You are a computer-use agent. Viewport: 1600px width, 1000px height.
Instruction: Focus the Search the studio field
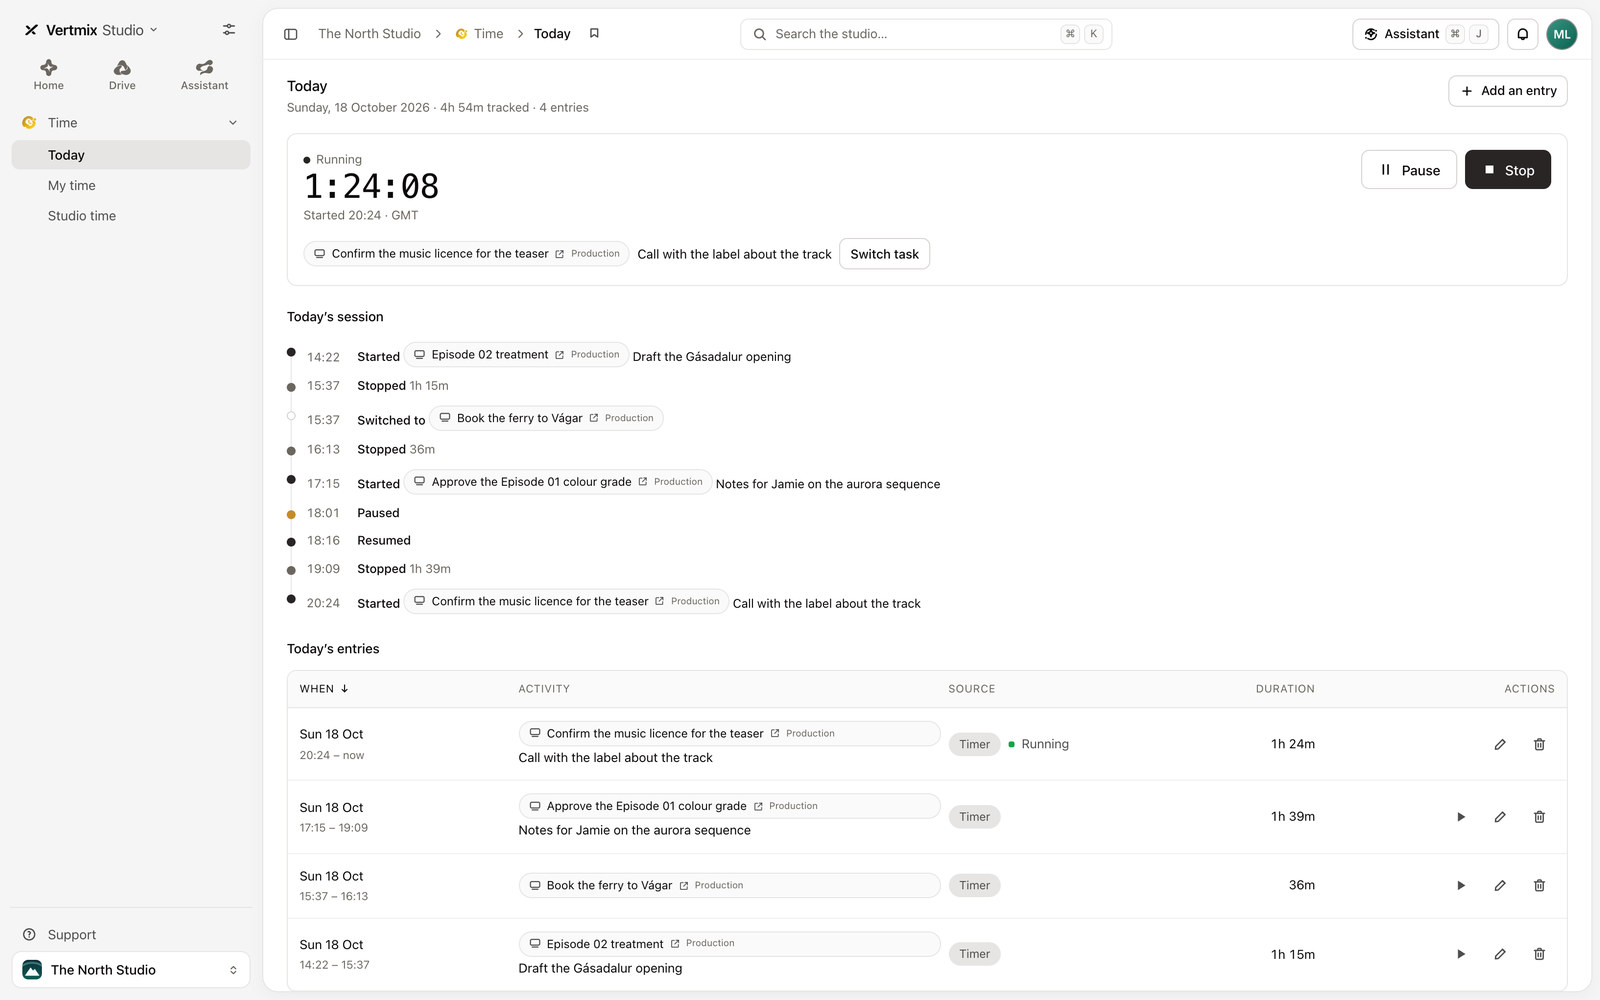click(926, 34)
